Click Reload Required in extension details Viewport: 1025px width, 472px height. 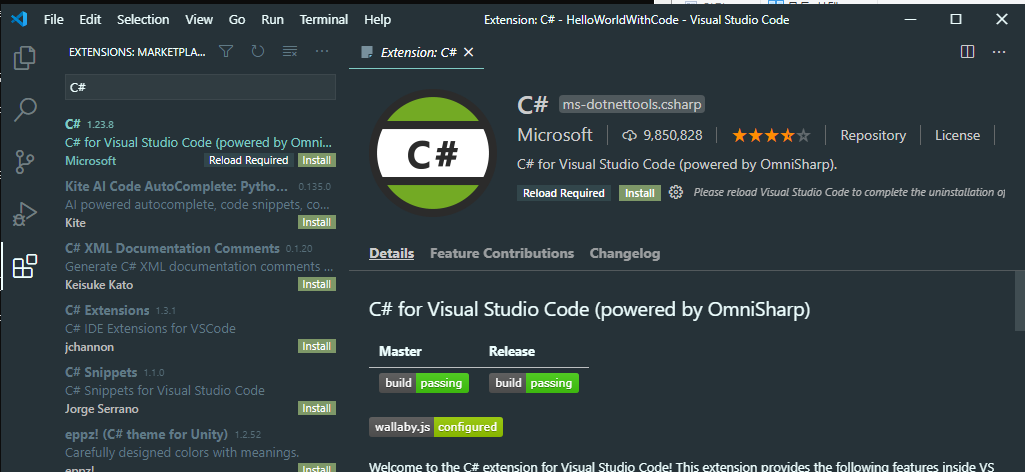(x=564, y=193)
